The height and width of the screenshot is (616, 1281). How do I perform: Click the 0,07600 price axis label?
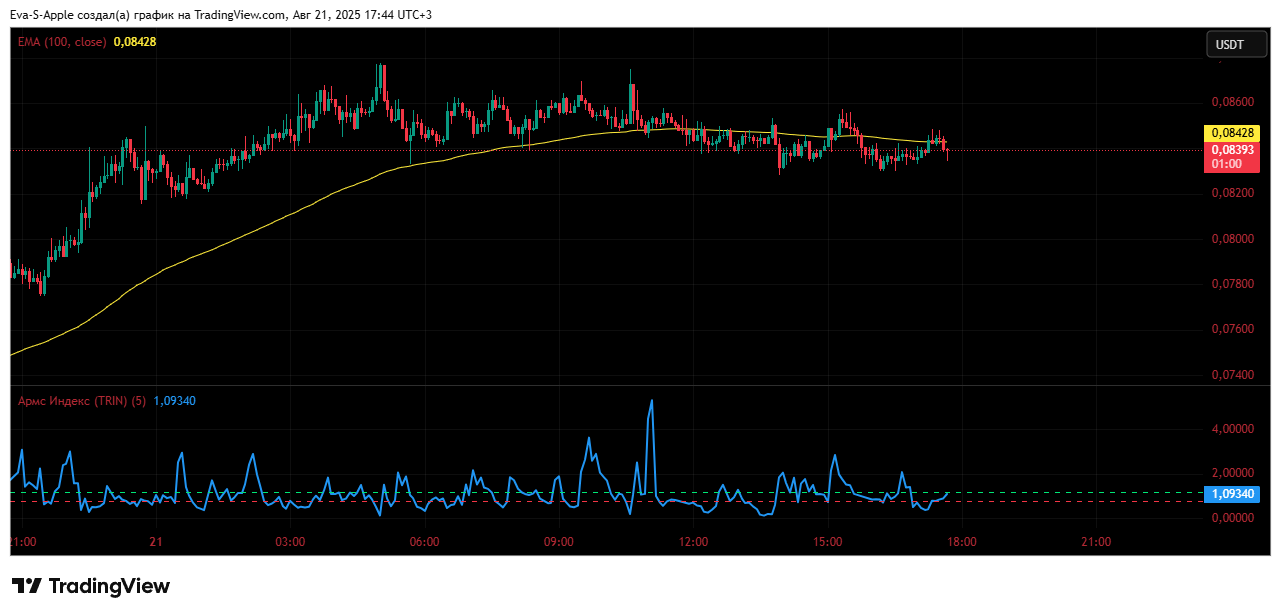point(1232,330)
